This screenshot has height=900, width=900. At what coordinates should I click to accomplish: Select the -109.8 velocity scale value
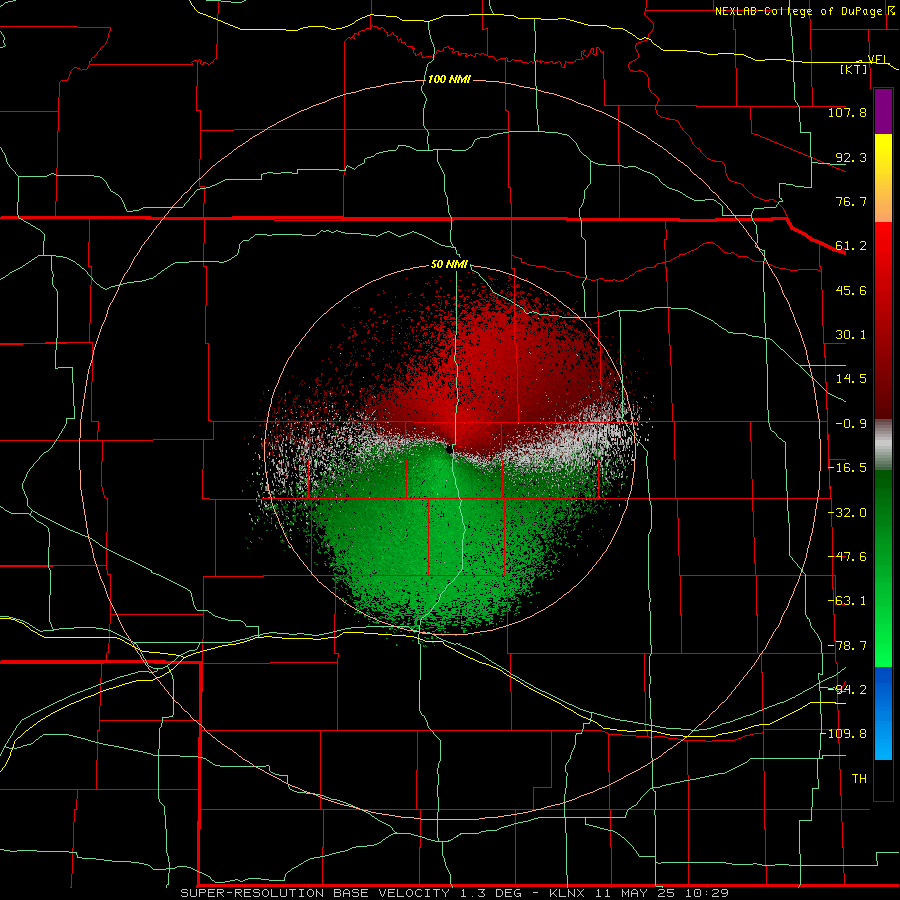click(844, 734)
